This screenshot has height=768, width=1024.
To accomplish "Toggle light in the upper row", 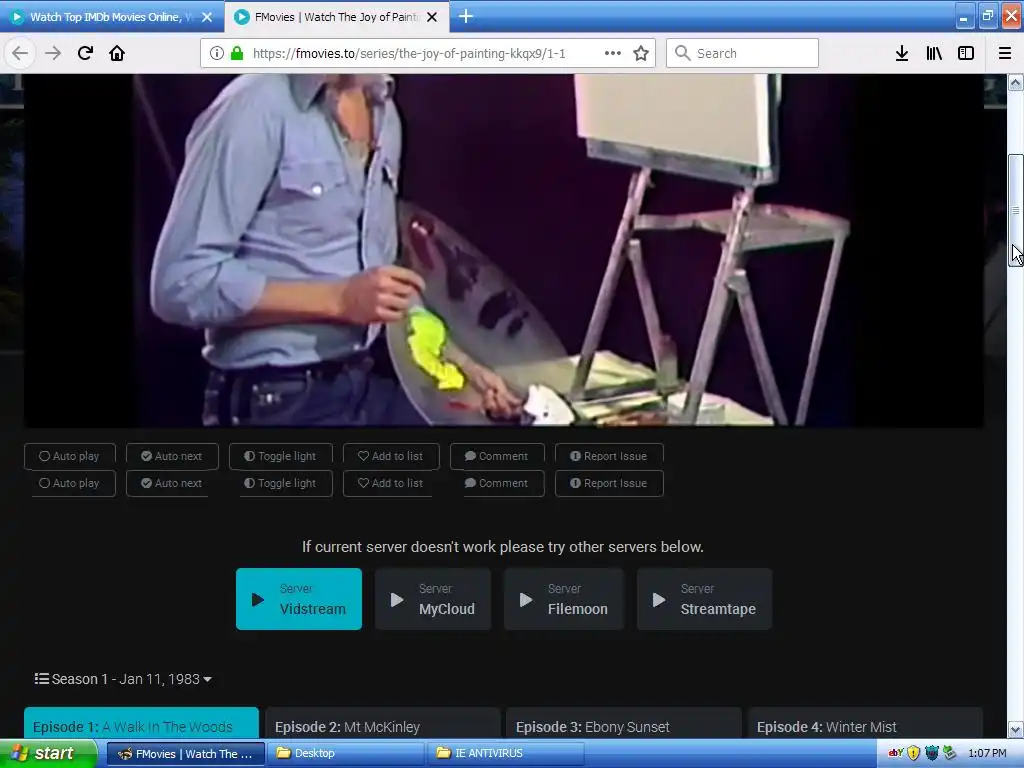I will click(281, 456).
